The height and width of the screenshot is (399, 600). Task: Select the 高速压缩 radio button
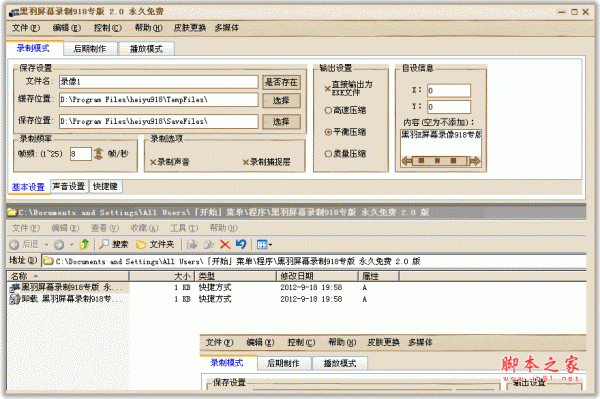click(345, 111)
